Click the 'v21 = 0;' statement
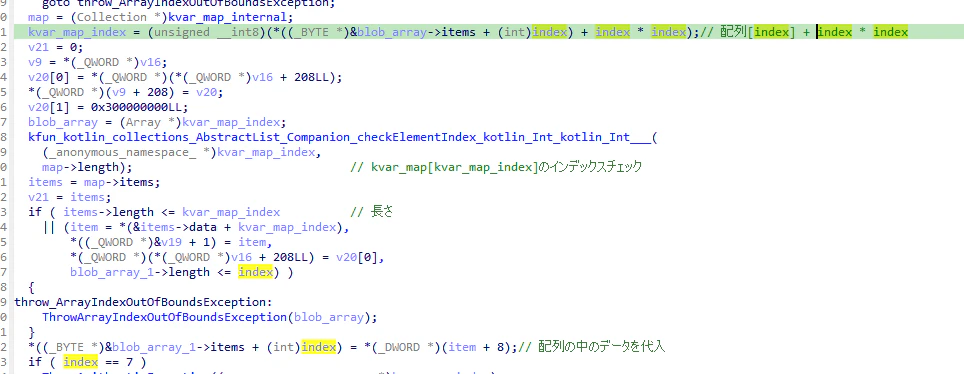This screenshot has width=964, height=374. click(55, 47)
